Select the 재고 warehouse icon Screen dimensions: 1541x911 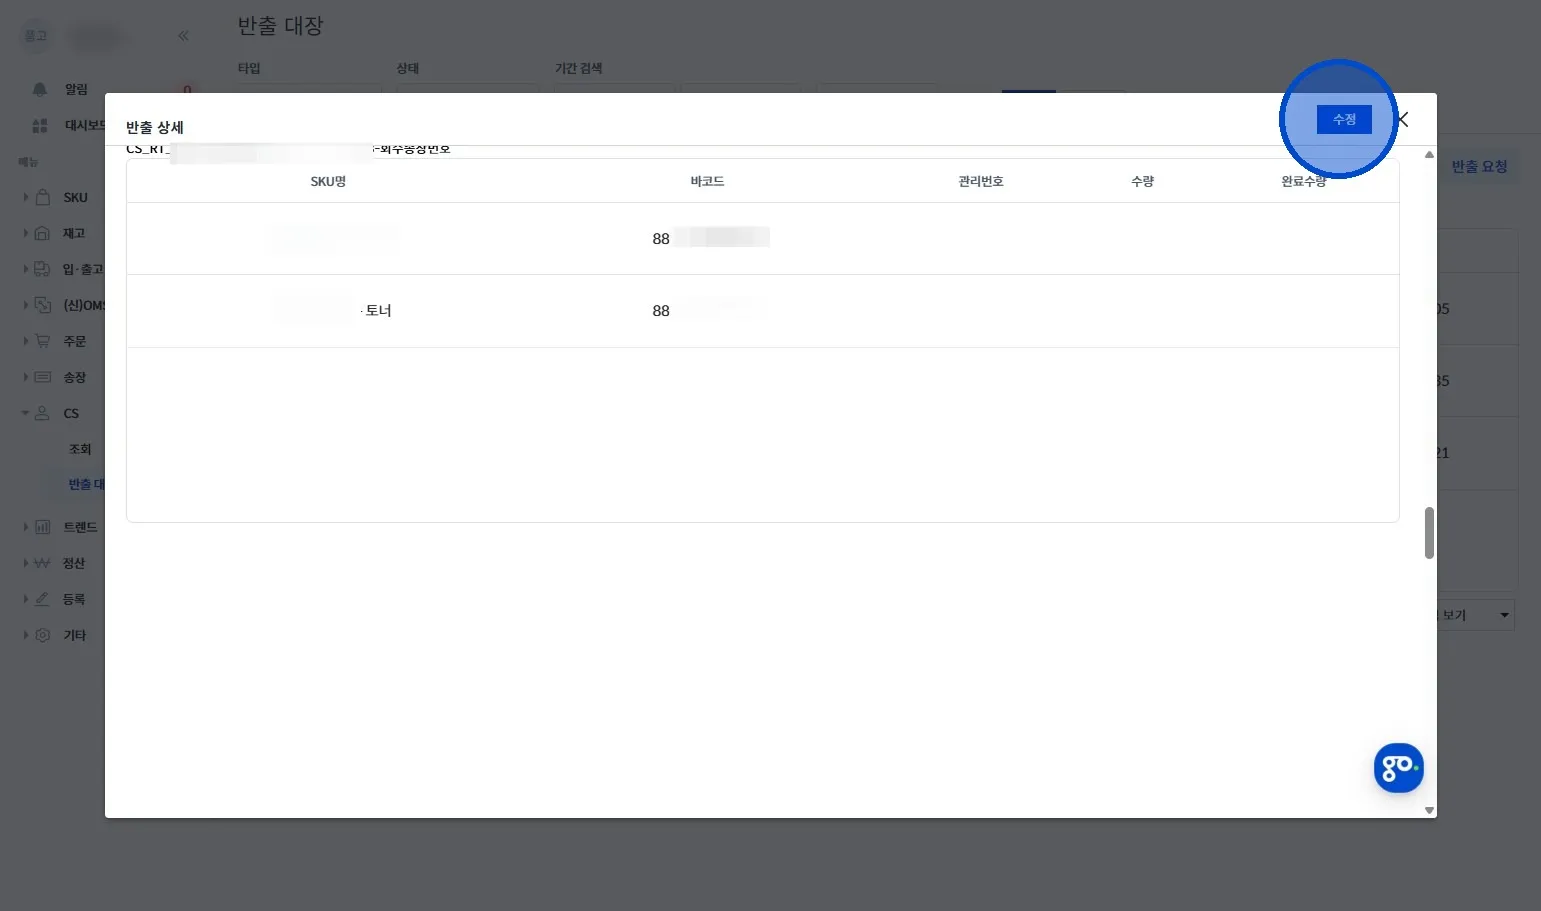(42, 233)
